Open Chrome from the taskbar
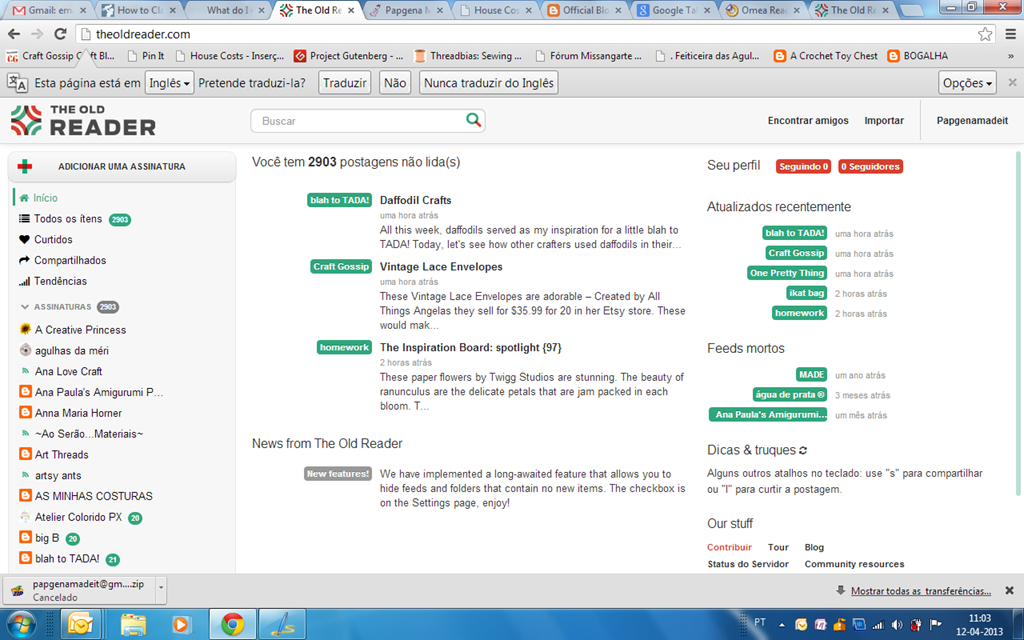Viewport: 1024px width, 640px height. [x=232, y=624]
